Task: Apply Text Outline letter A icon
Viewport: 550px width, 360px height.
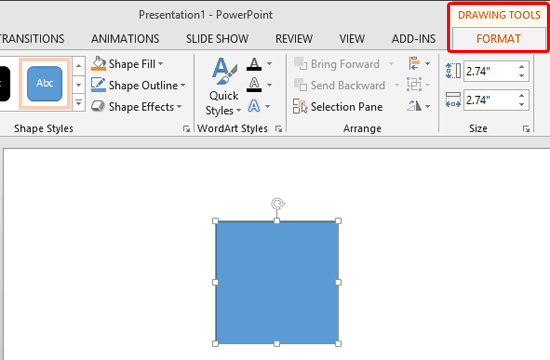Action: (x=254, y=85)
